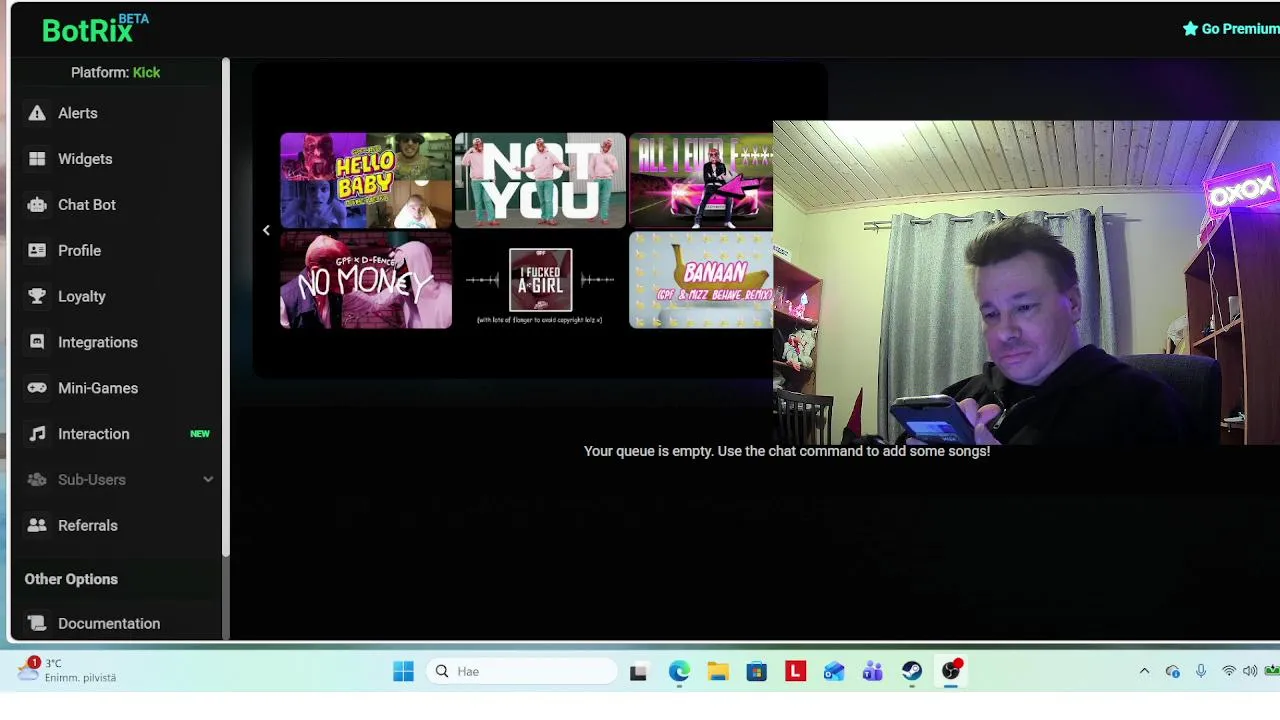Click the Integrations icon in sidebar

pos(37,342)
